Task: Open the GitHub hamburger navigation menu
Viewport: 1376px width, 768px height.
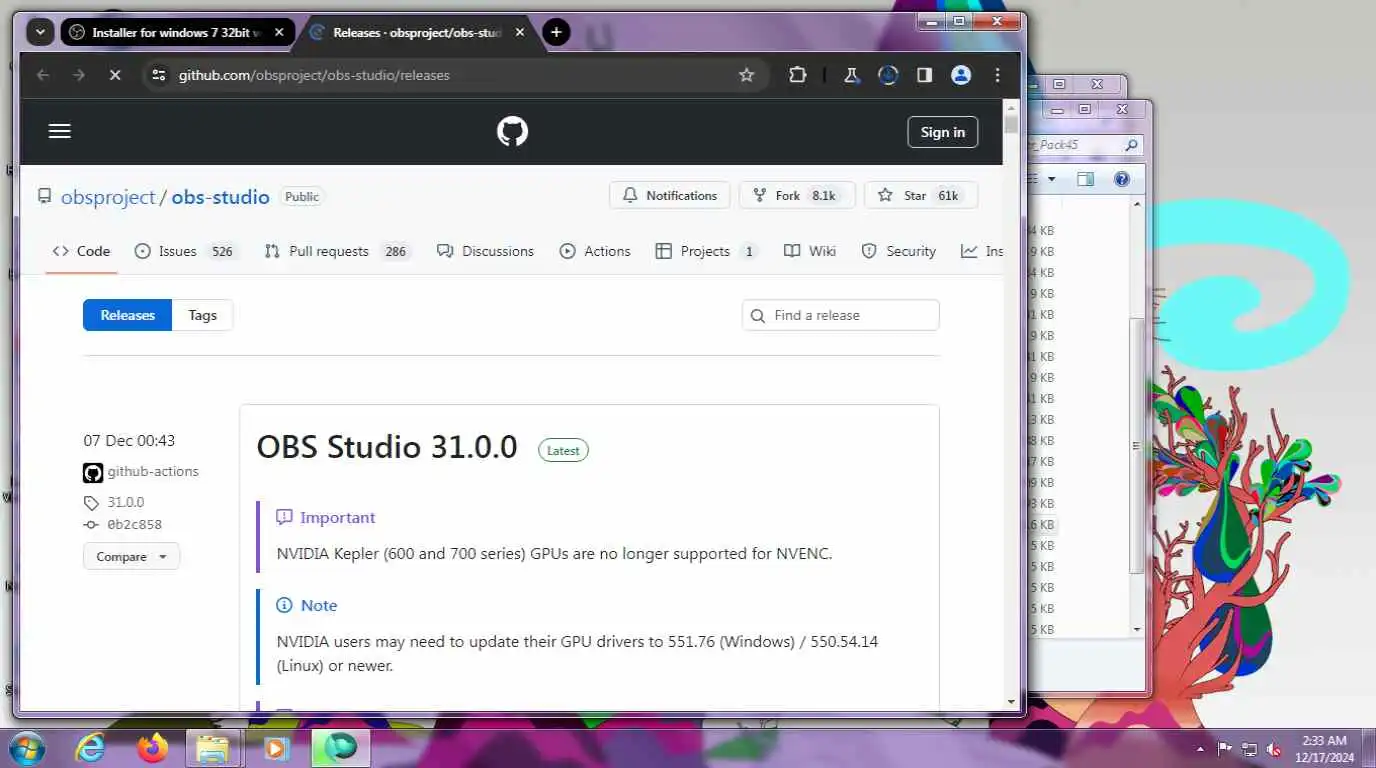Action: pyautogui.click(x=60, y=131)
